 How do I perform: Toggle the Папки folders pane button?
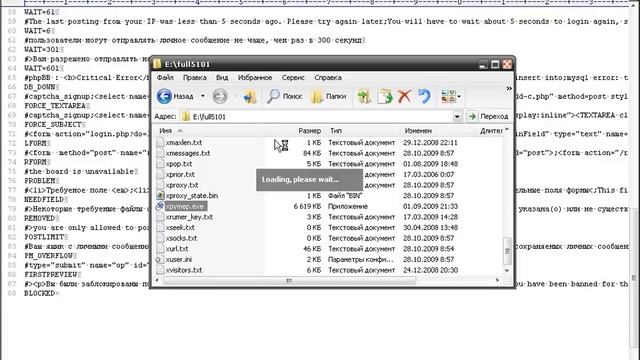coord(328,96)
